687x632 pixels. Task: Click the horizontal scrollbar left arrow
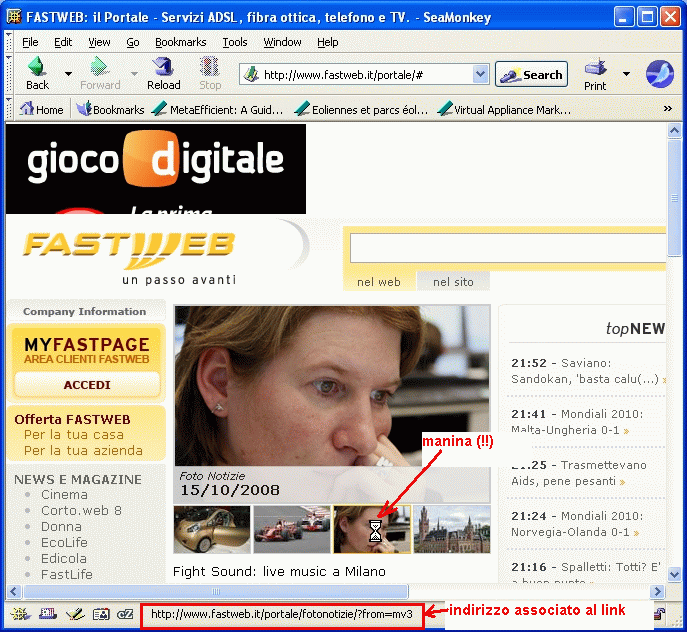(x=14, y=592)
